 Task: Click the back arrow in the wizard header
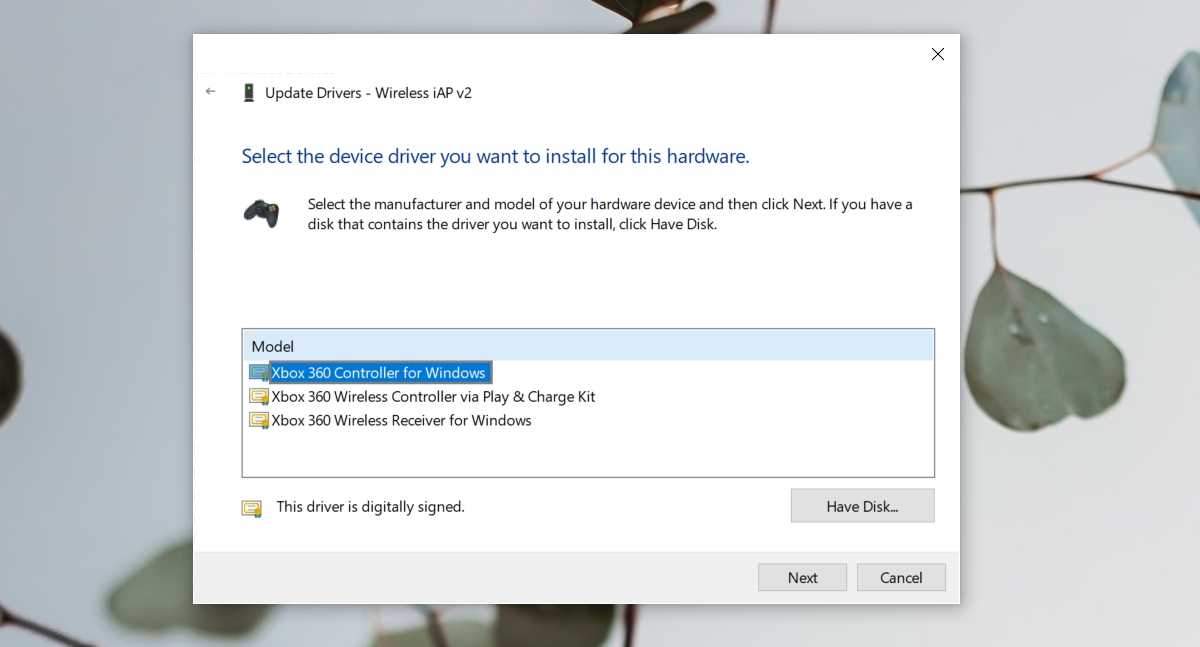click(x=210, y=92)
